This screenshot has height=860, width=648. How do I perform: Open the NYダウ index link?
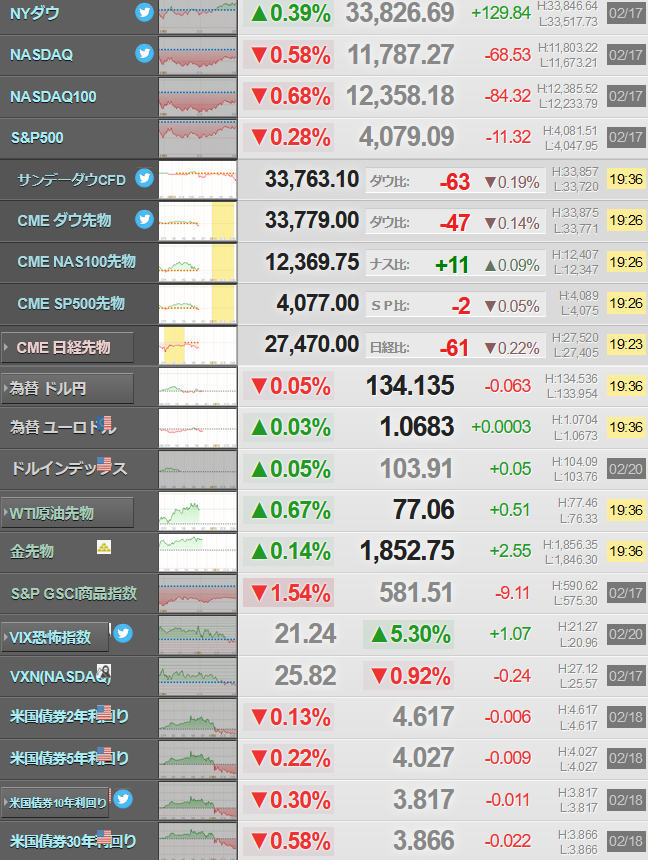(35, 13)
